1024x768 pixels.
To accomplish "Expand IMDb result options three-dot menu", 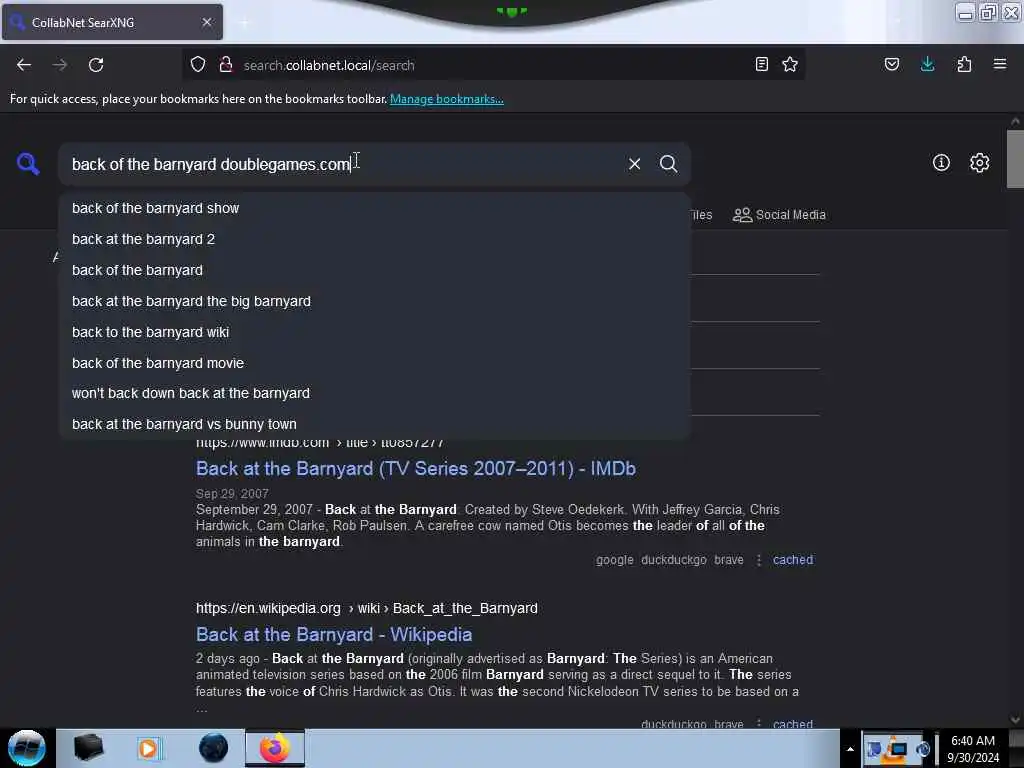I will click(x=758, y=560).
